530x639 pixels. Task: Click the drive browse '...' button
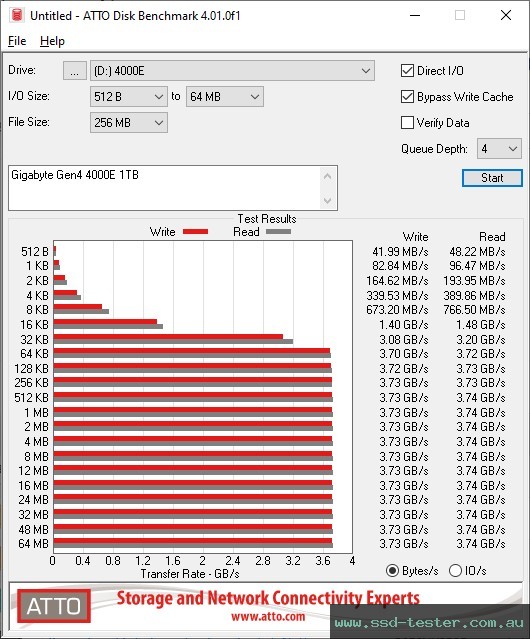(75, 71)
